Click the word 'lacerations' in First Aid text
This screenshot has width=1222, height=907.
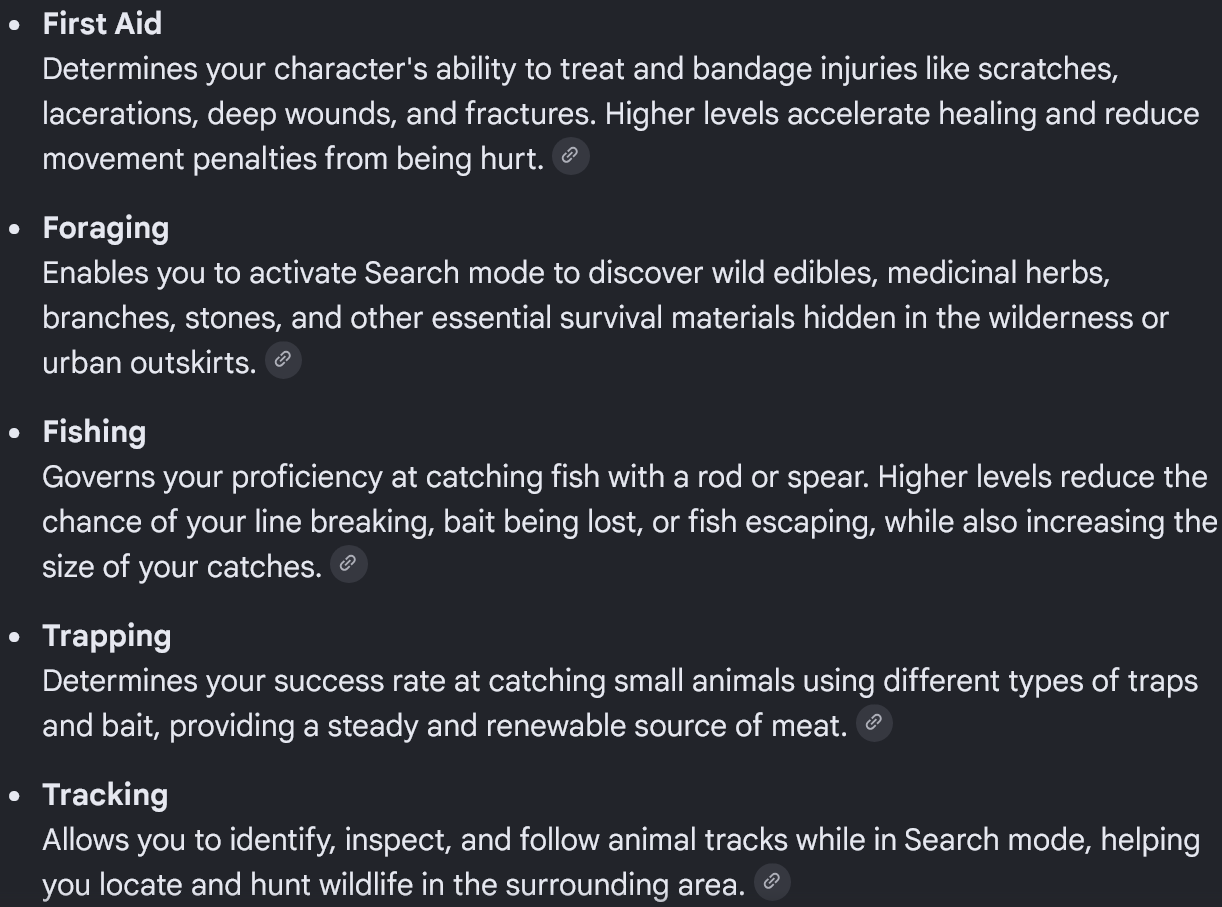tap(120, 114)
